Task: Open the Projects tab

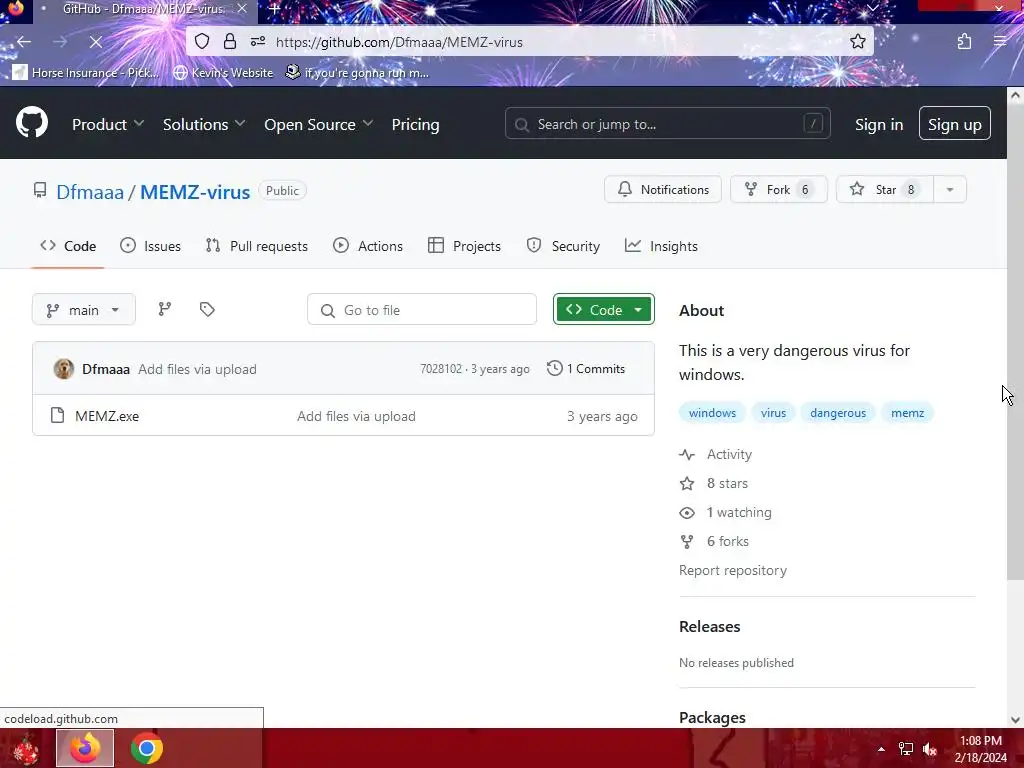Action: coord(464,246)
